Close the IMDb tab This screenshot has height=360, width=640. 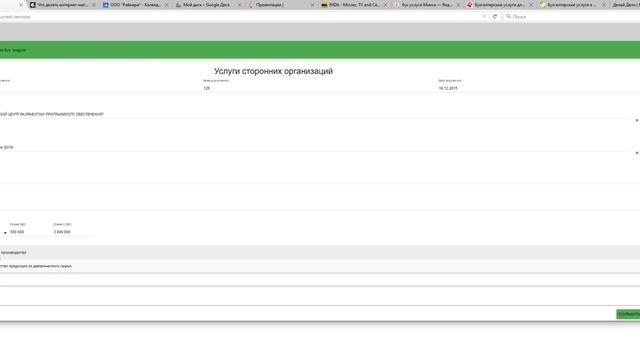coord(385,5)
